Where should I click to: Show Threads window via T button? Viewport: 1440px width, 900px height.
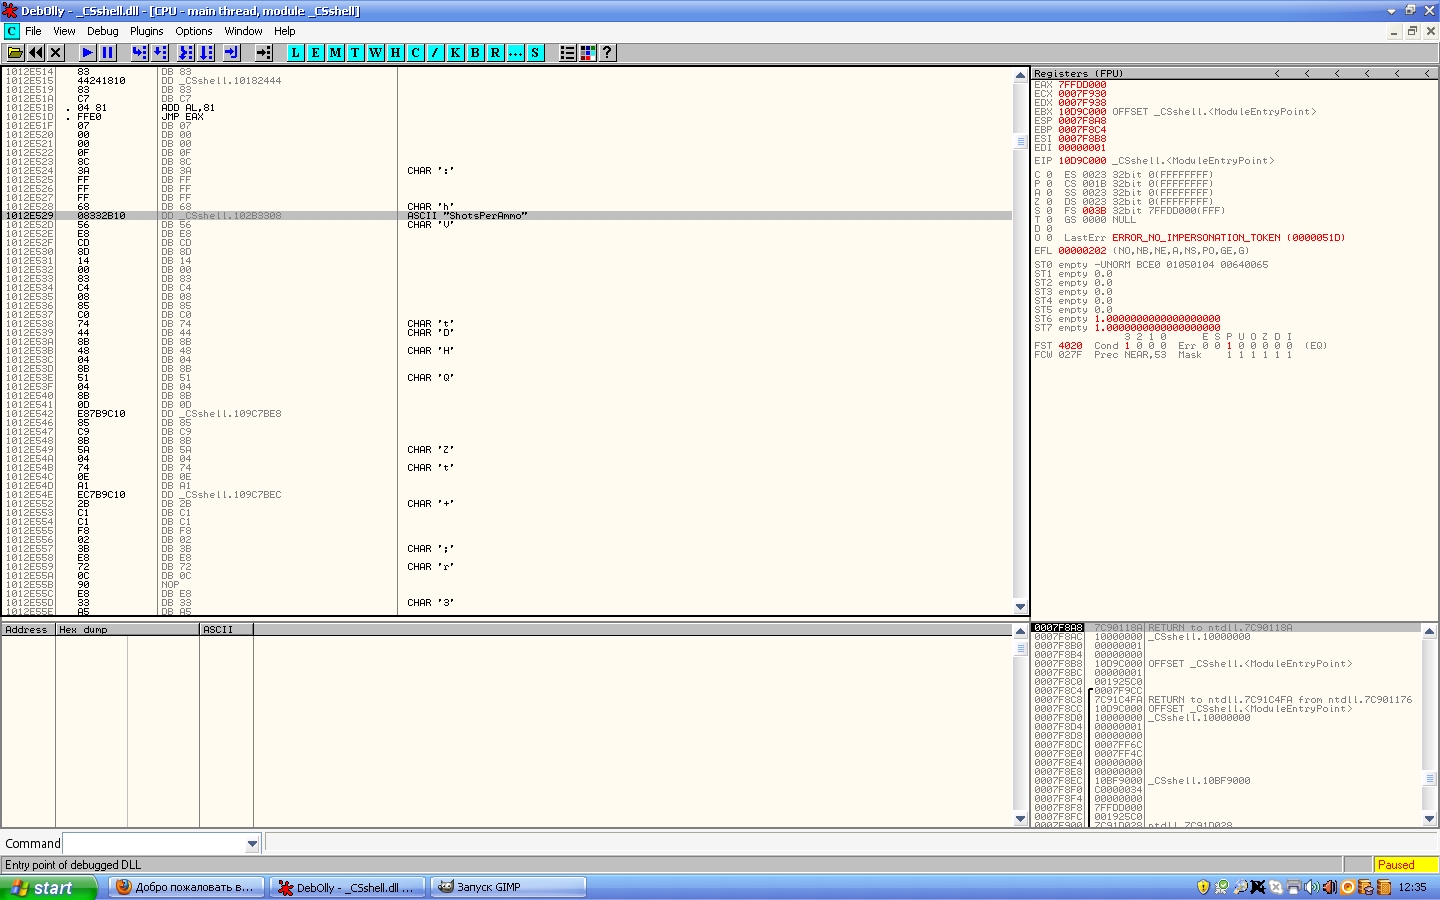(356, 53)
